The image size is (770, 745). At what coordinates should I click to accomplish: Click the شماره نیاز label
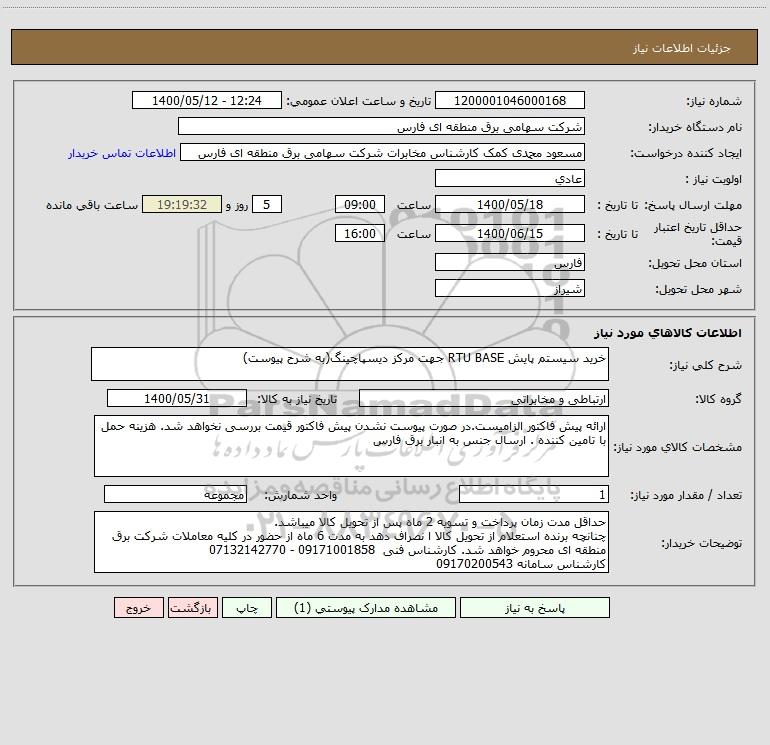click(714, 102)
